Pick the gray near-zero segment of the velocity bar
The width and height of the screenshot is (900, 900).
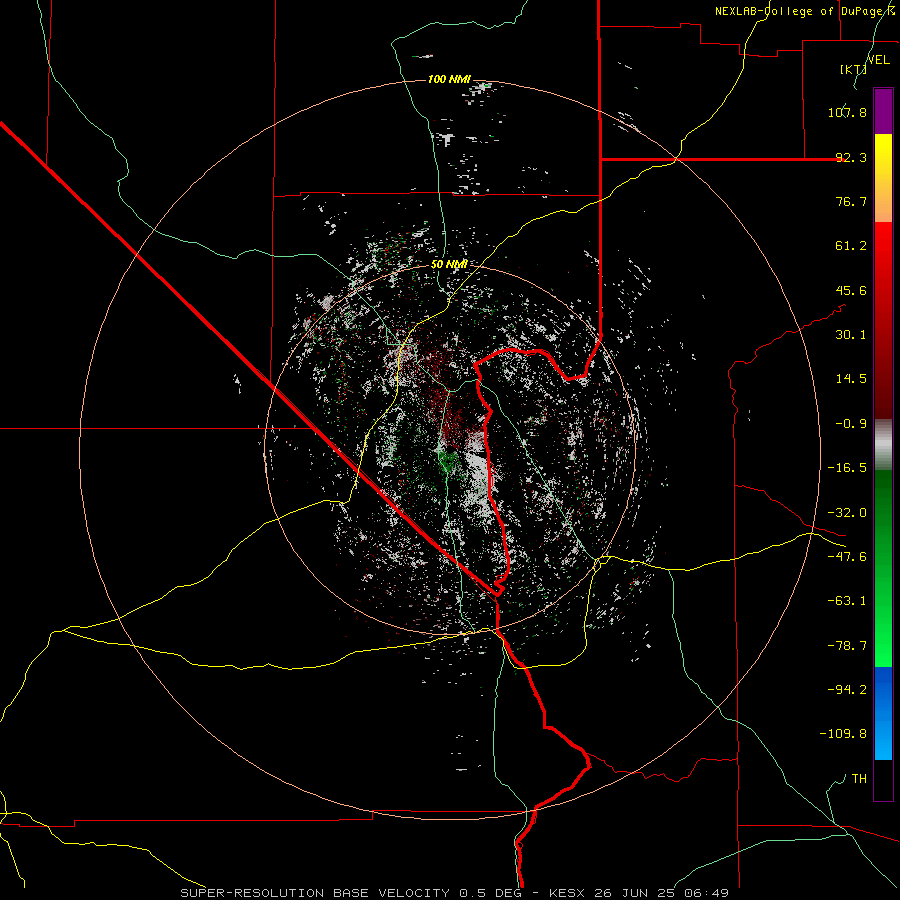point(883,444)
